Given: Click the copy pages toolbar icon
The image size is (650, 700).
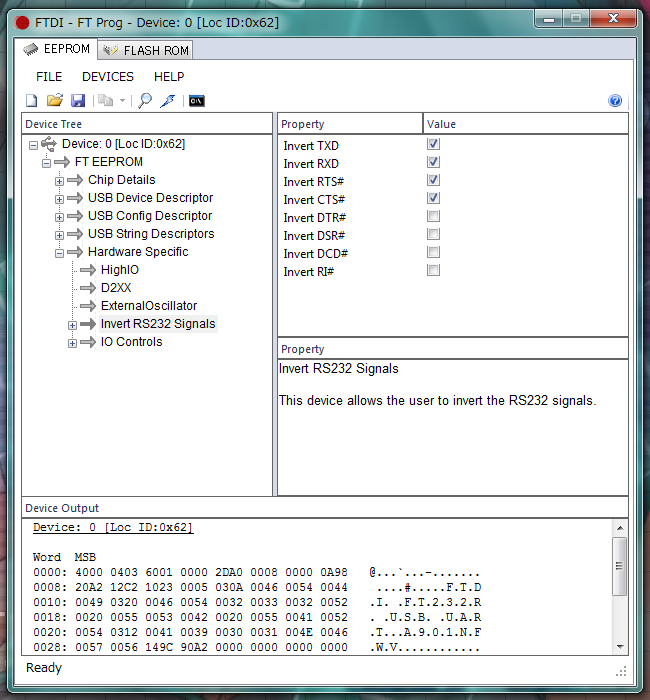Looking at the screenshot, I should coord(105,100).
